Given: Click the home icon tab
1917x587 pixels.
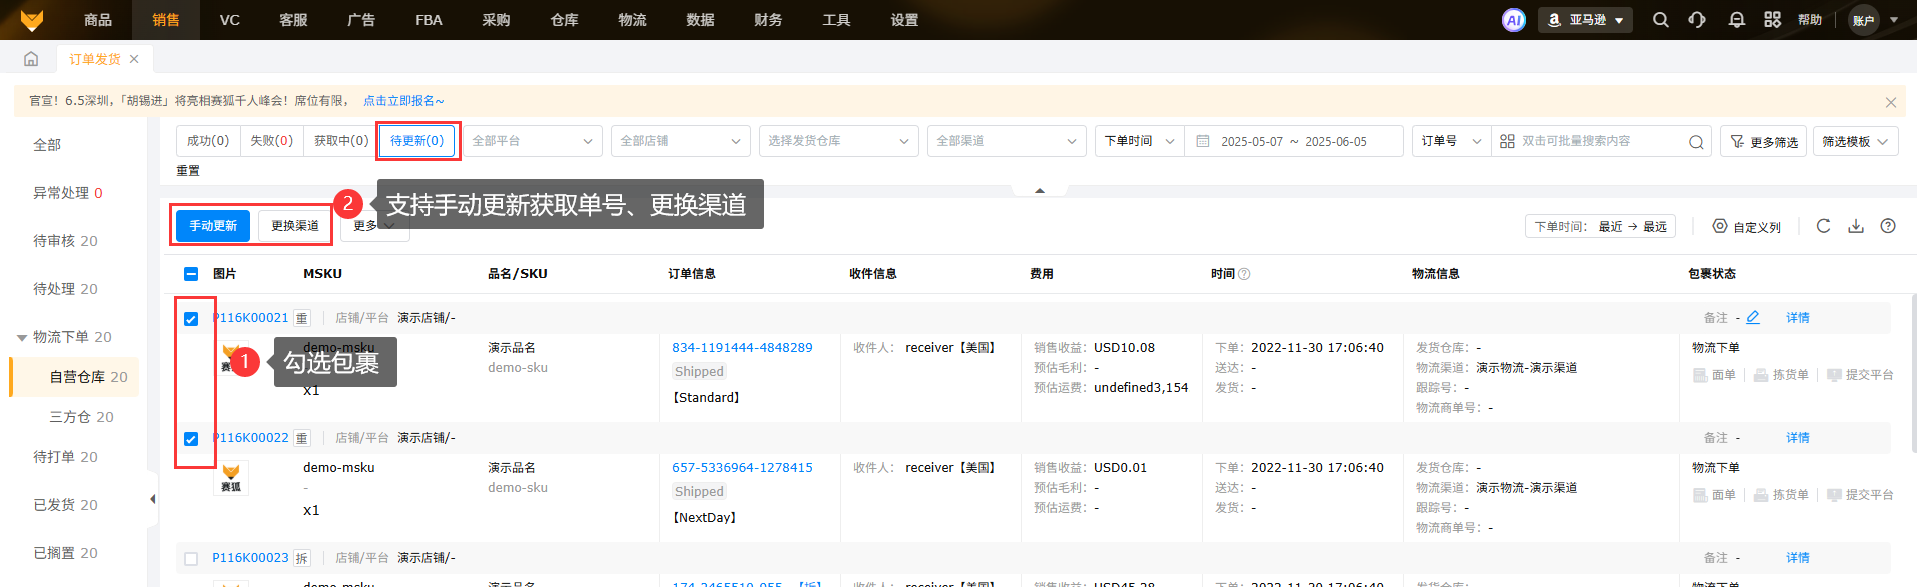Looking at the screenshot, I should pos(31,59).
